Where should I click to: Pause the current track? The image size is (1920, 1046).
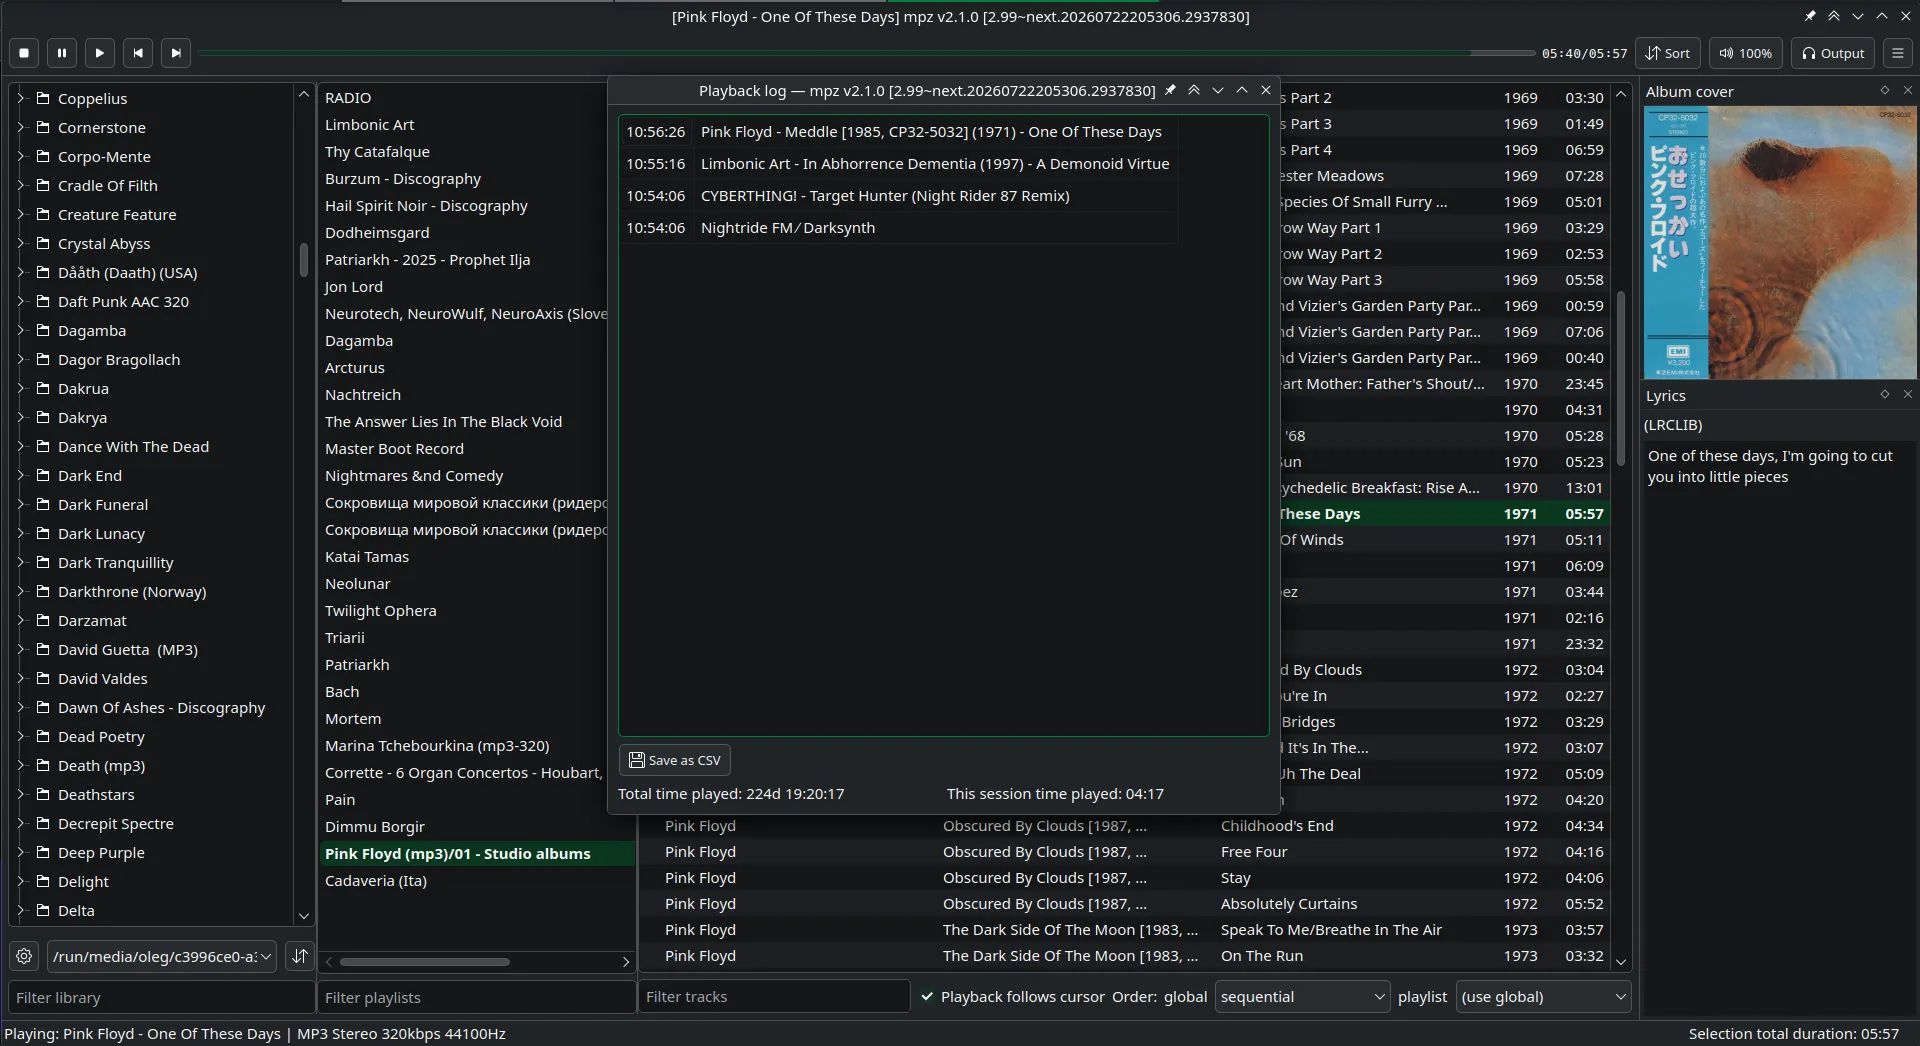pos(62,53)
